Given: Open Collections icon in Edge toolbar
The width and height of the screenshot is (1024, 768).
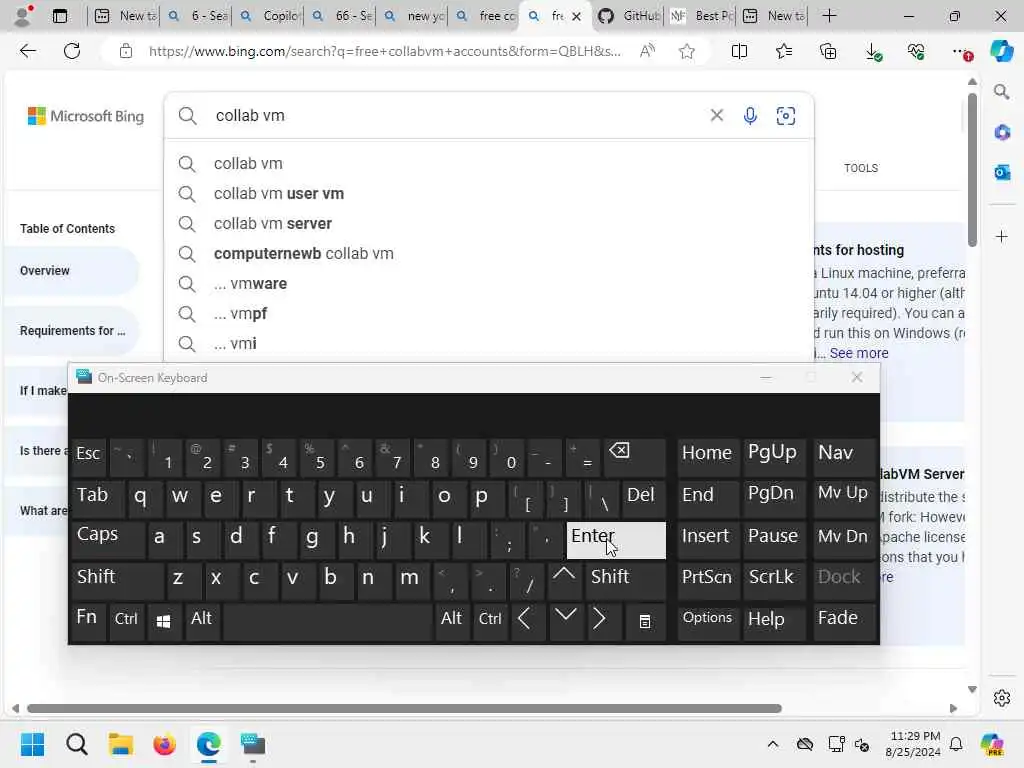Looking at the screenshot, I should pyautogui.click(x=828, y=51).
